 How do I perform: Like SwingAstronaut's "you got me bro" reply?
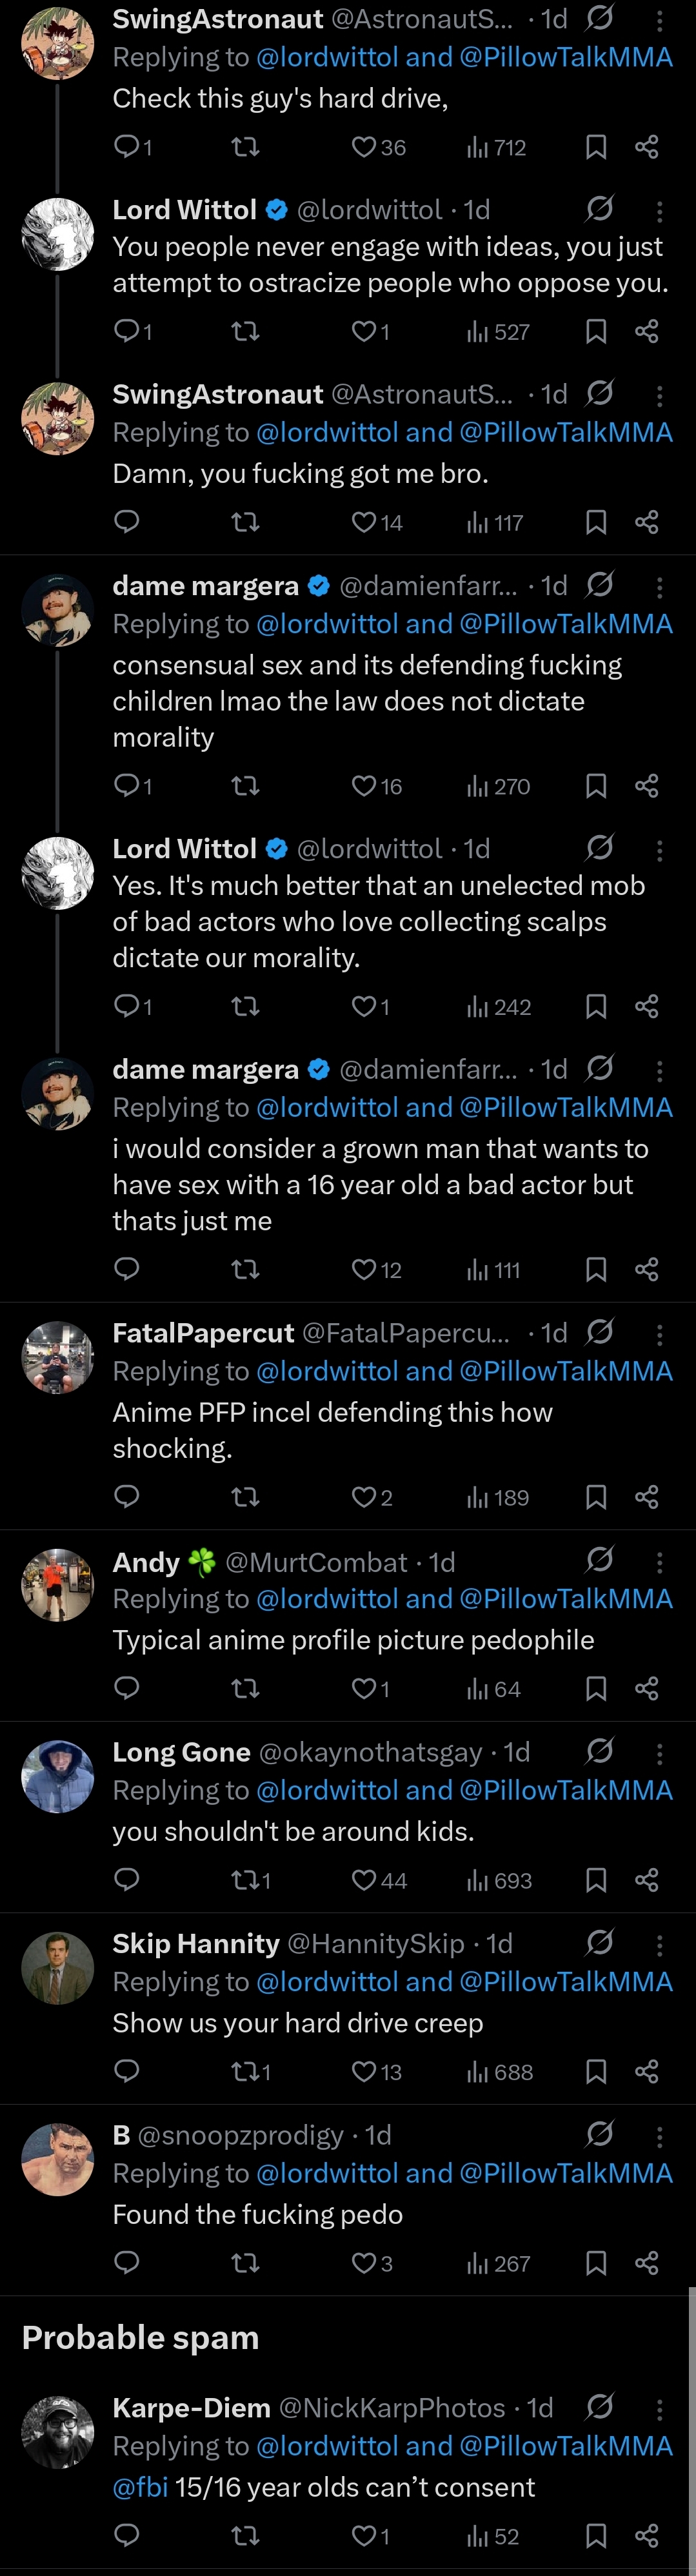click(364, 522)
